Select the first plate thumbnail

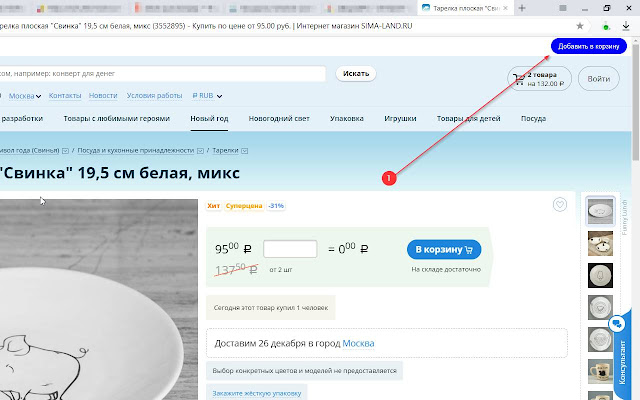click(x=600, y=211)
